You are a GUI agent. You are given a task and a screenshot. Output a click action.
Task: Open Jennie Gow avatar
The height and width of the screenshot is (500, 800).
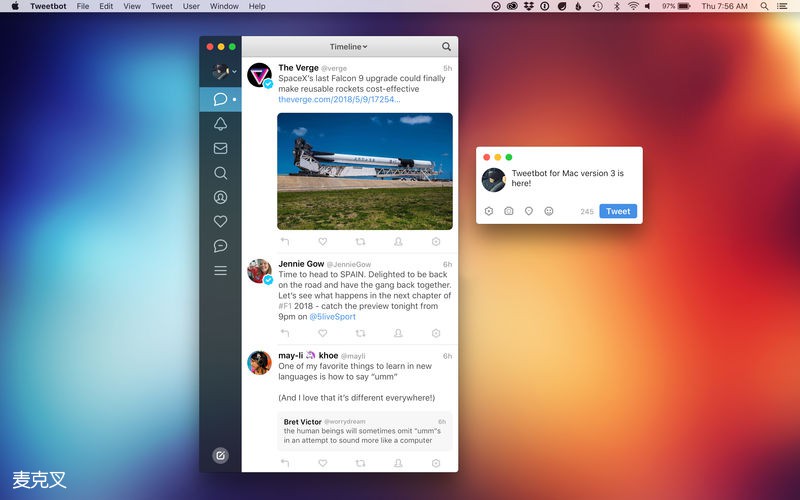point(260,271)
